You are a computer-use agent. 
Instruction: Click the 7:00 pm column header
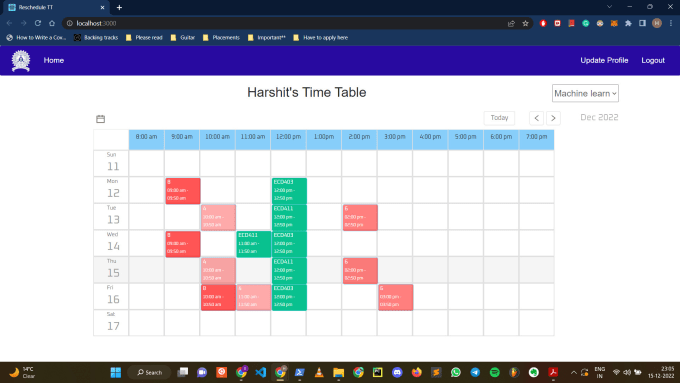pos(536,139)
